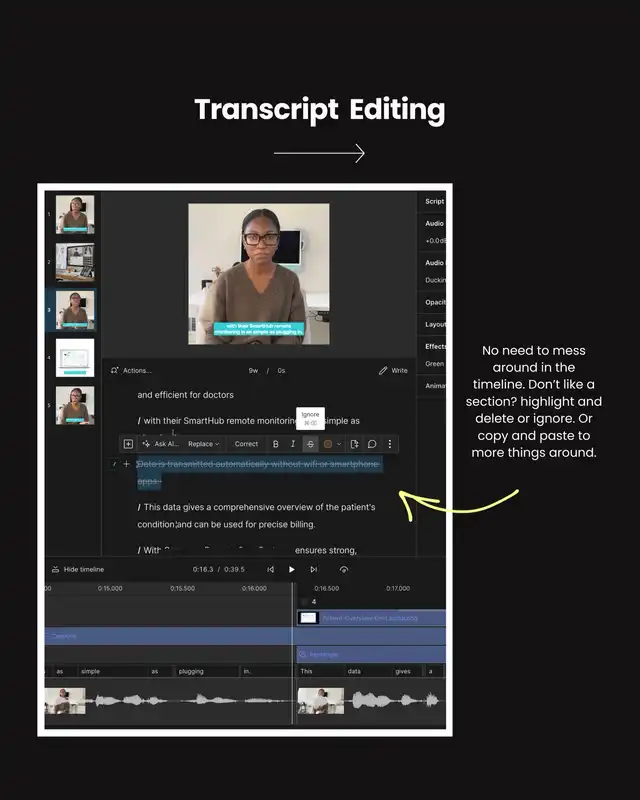Image resolution: width=640 pixels, height=800 pixels.
Task: Click the Ask AI button
Action: pyautogui.click(x=160, y=444)
